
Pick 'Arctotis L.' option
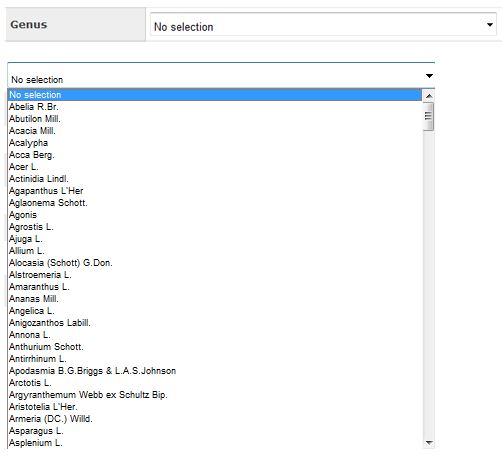point(215,383)
